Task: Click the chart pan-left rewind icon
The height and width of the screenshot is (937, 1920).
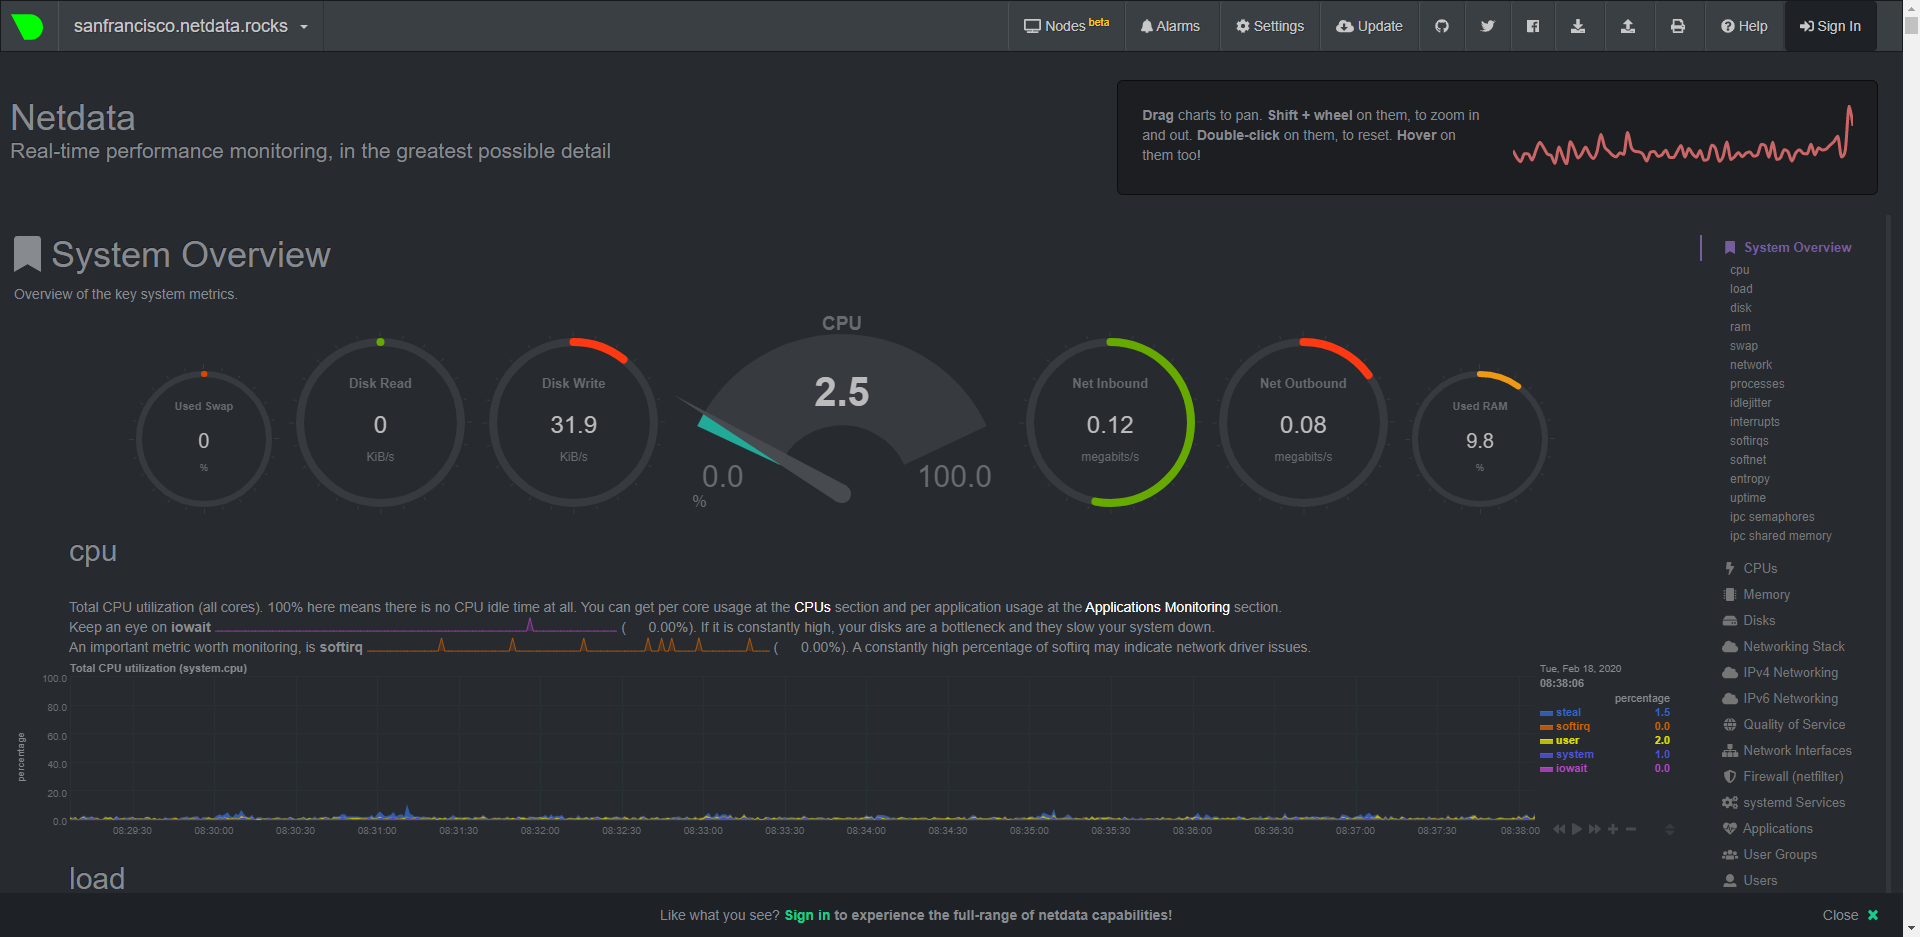Action: (x=1558, y=829)
